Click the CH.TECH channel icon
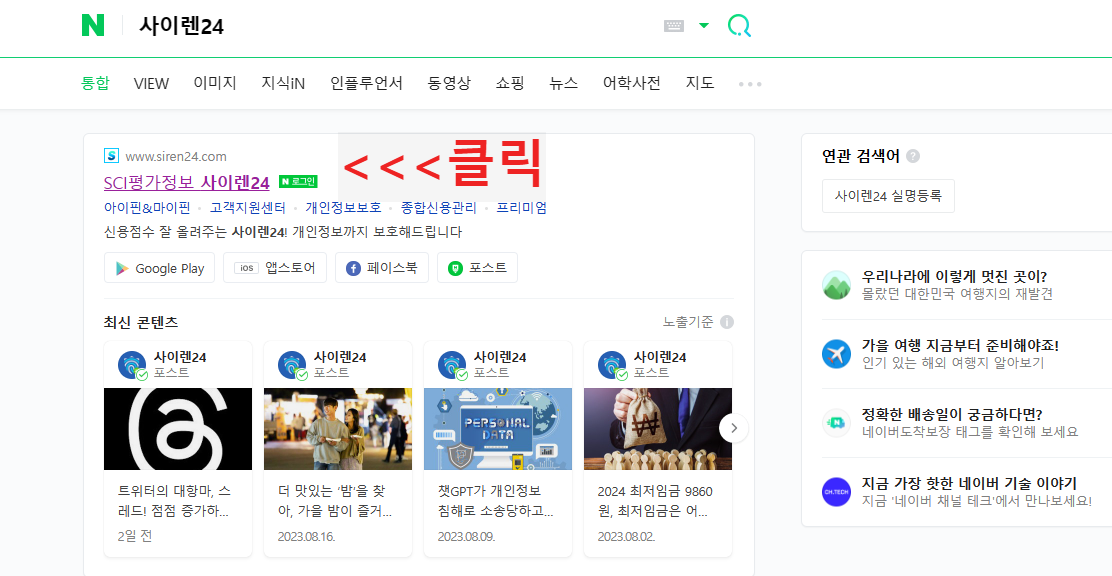This screenshot has width=1112, height=576. 836,492
